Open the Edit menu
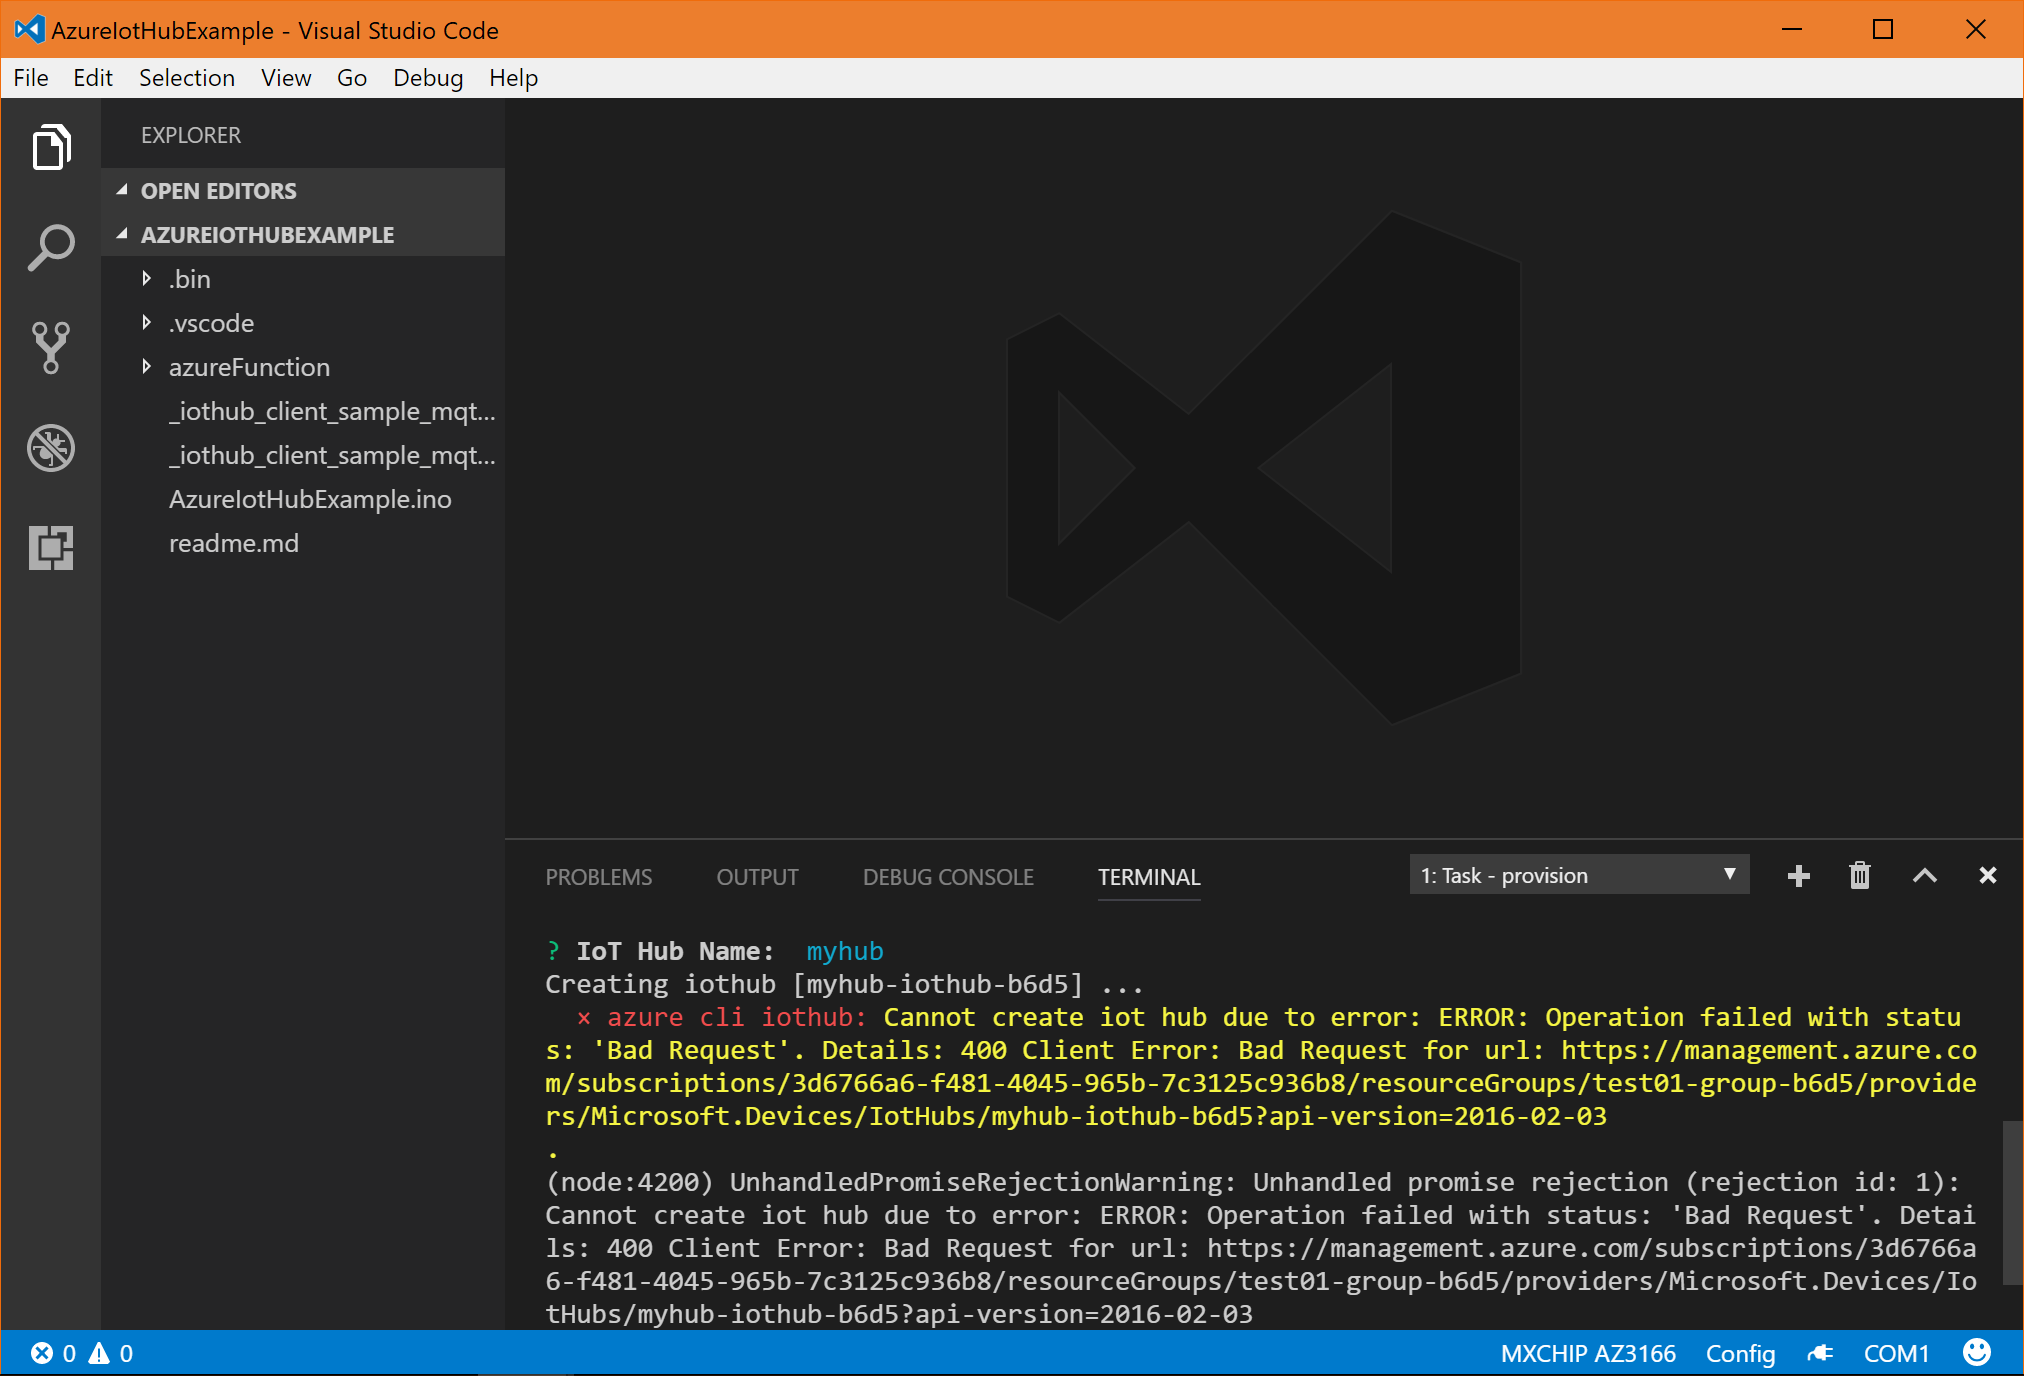This screenshot has height=1376, width=2024. (x=93, y=78)
